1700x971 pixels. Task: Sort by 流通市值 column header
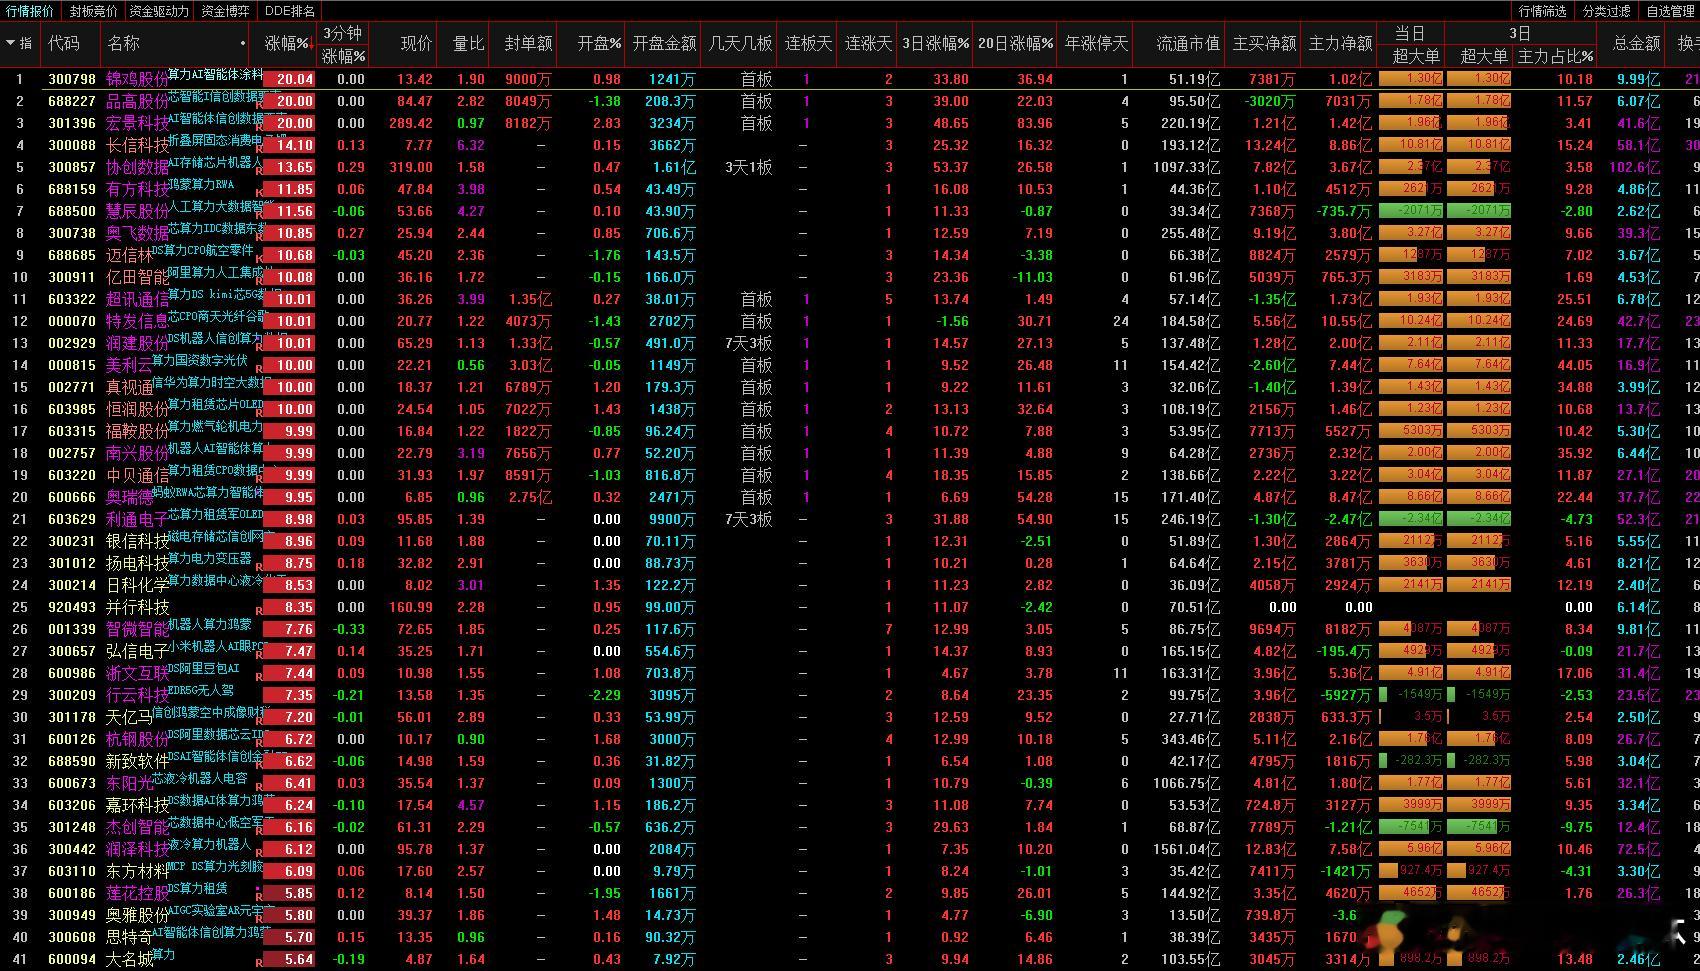click(1188, 44)
